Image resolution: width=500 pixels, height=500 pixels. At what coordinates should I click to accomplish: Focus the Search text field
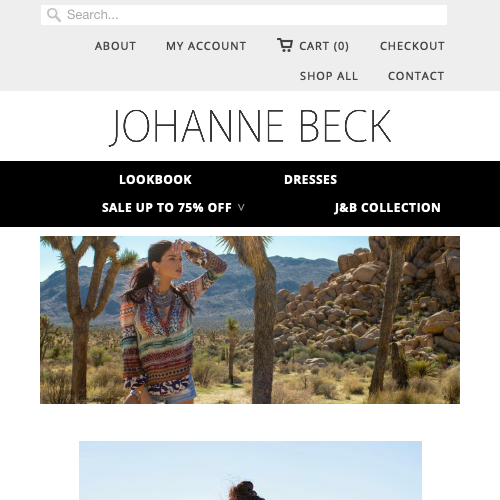coord(244,15)
